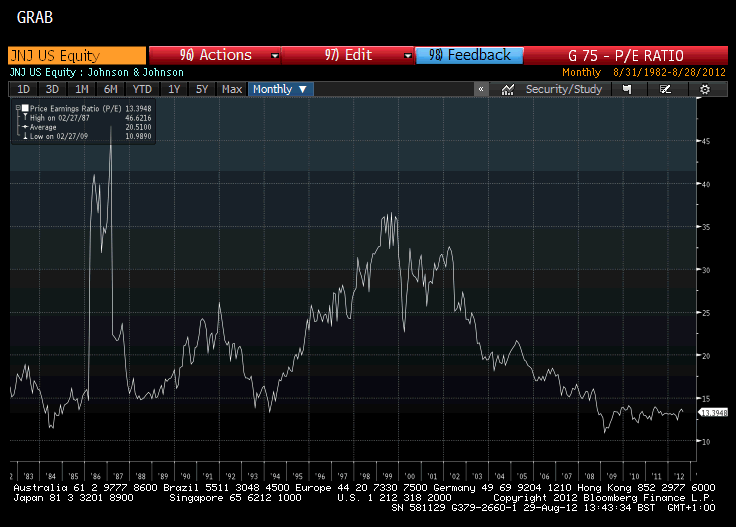This screenshot has height=527, width=736.
Task: Click the 8/31/1982-8/28/2012 date range
Action: [x=669, y=72]
